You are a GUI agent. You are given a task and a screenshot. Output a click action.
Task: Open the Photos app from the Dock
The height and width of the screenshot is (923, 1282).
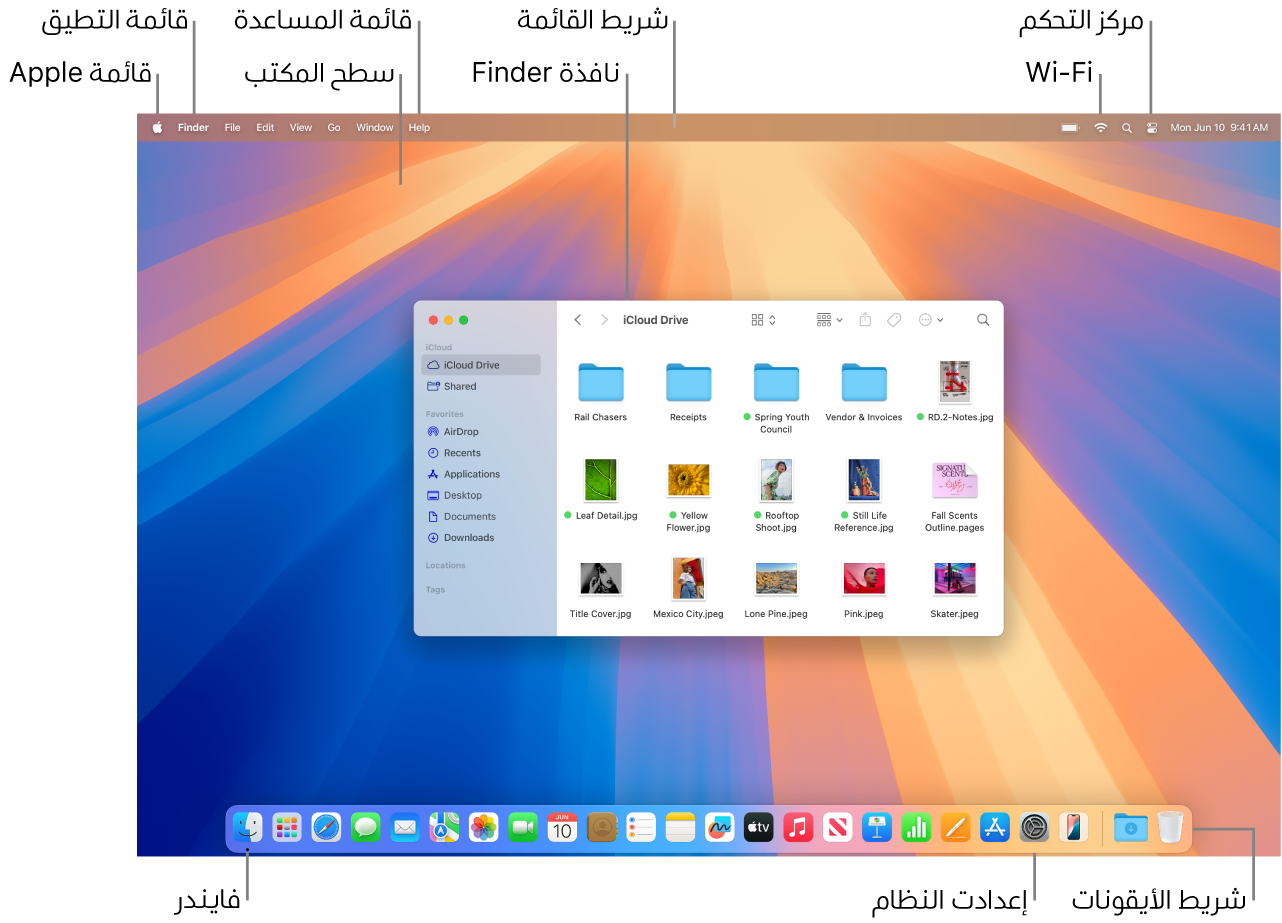click(x=483, y=827)
